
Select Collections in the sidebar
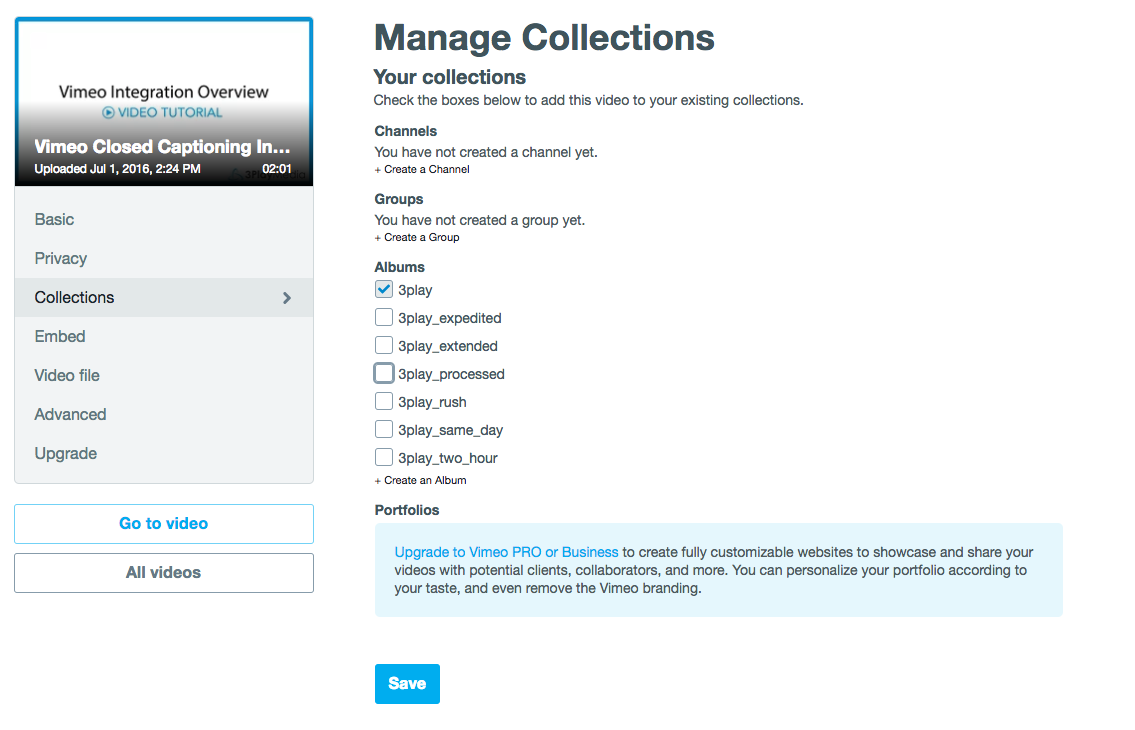(x=164, y=298)
